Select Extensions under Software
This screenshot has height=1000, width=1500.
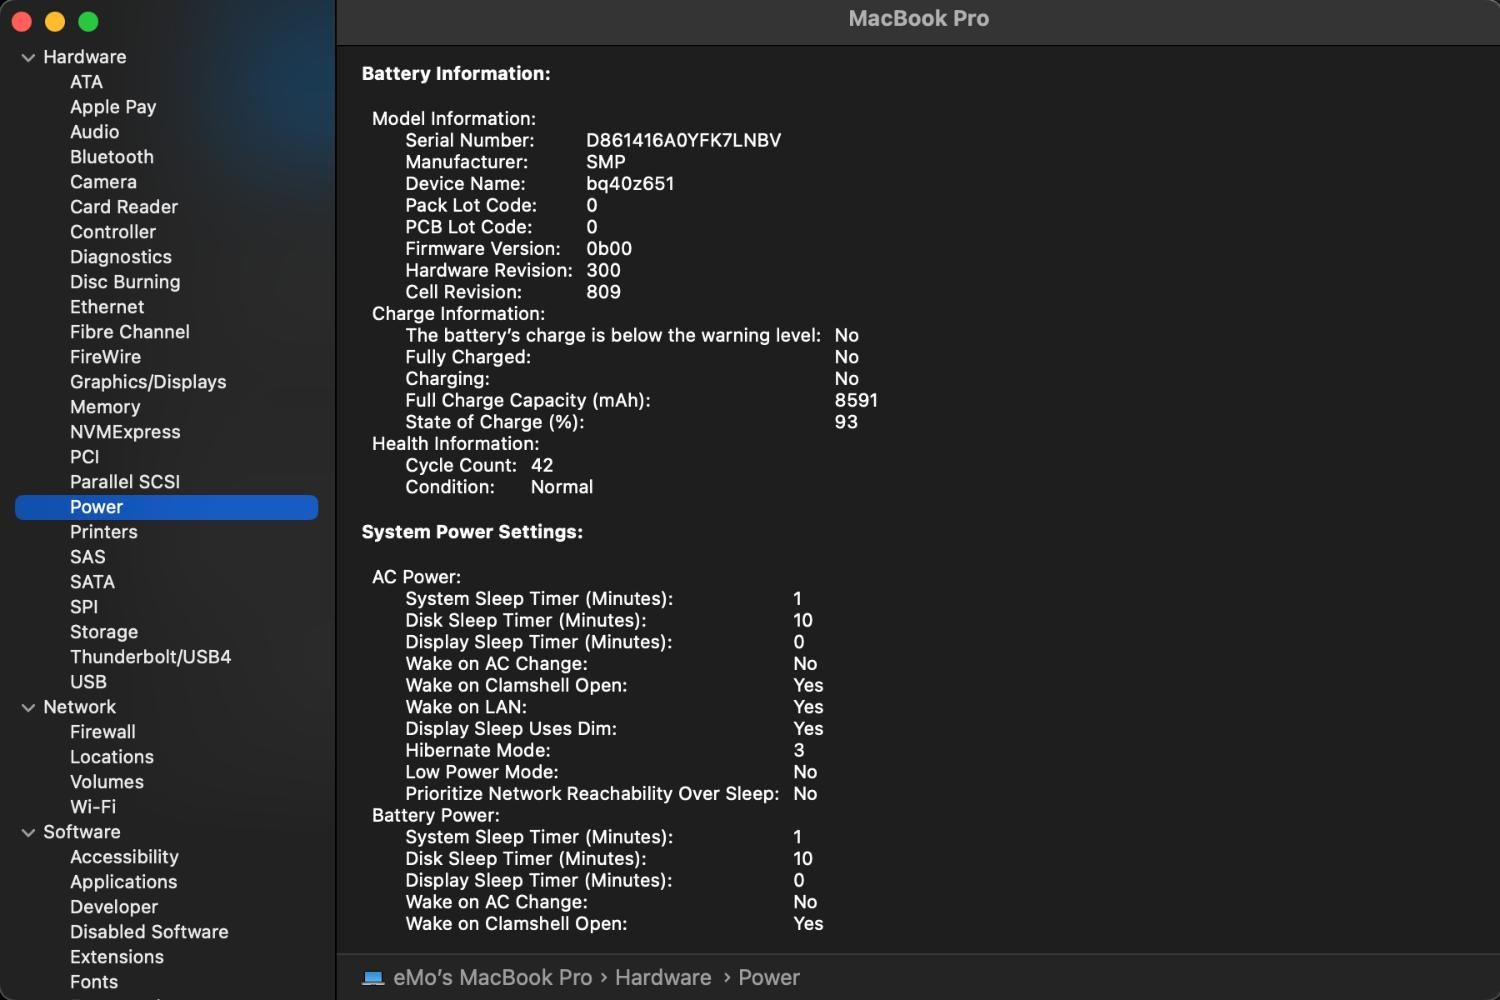pos(117,957)
